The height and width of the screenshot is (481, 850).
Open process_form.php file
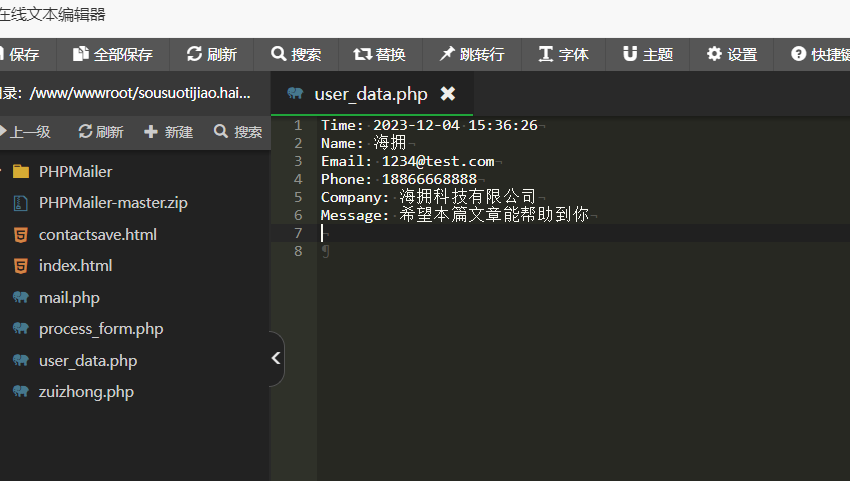click(101, 329)
